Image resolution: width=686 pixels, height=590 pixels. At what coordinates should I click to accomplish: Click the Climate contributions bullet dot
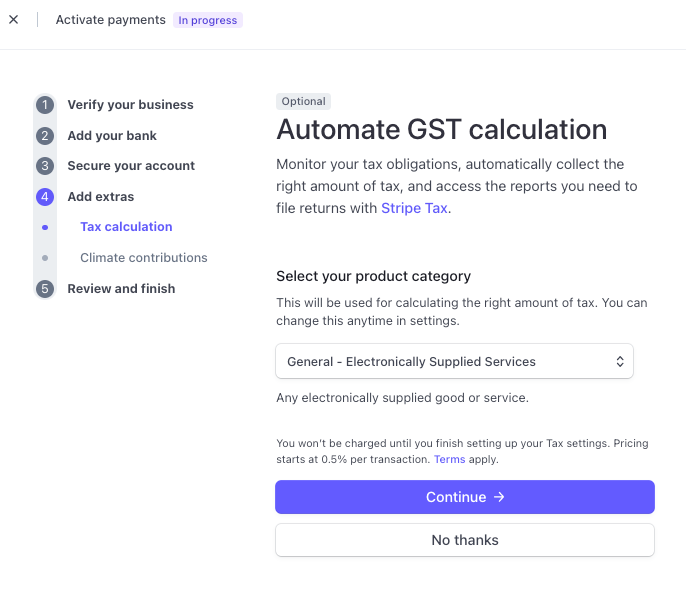[x=45, y=258]
